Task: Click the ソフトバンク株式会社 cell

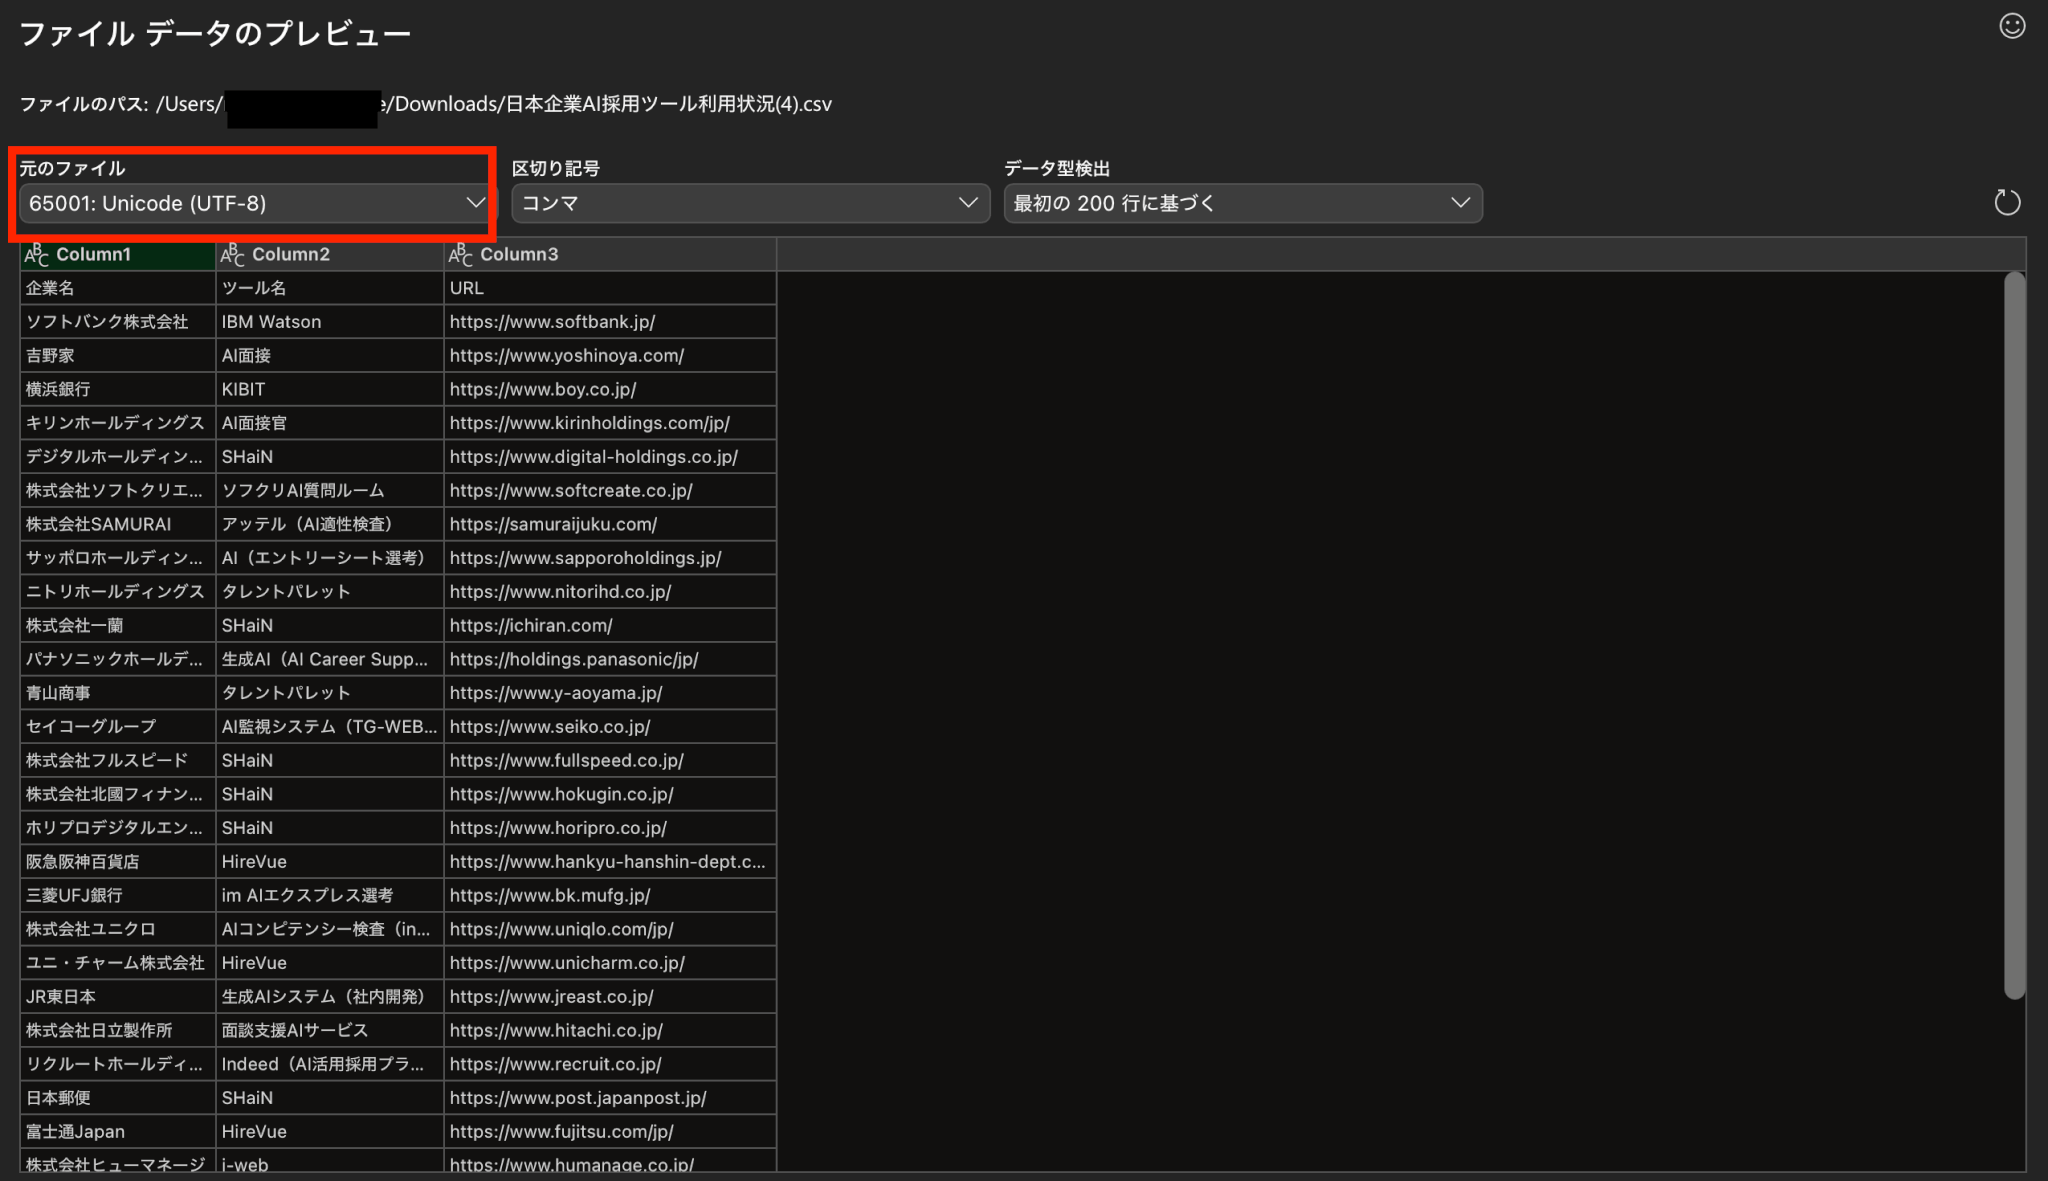Action: [107, 322]
